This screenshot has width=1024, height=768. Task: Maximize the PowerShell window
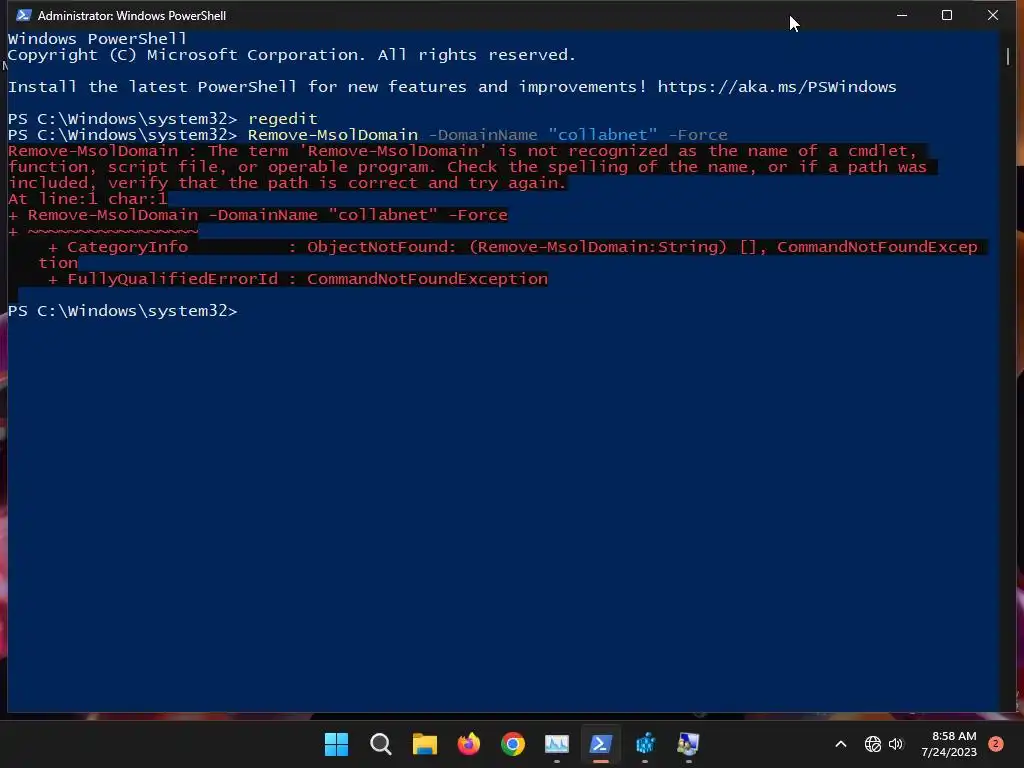pyautogui.click(x=947, y=15)
